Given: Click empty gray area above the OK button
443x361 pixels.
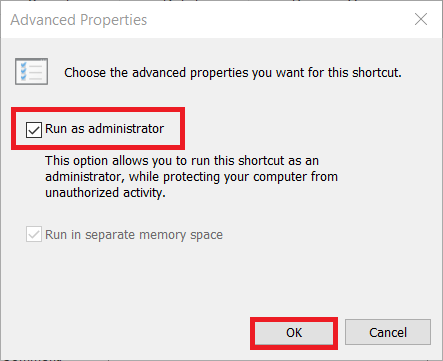Looking at the screenshot, I should (x=294, y=283).
